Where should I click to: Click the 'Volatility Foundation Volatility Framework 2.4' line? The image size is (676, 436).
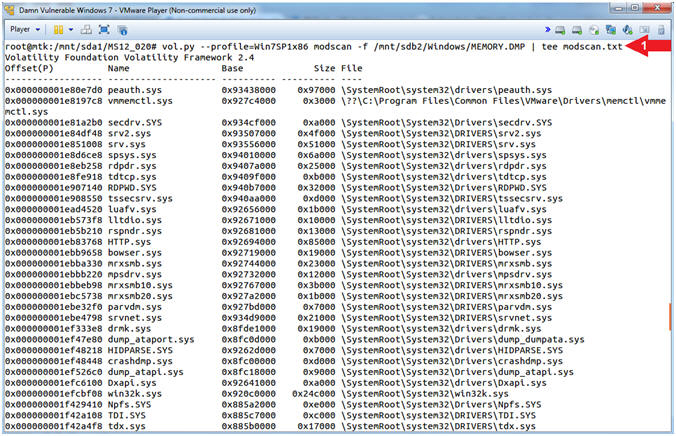pyautogui.click(x=129, y=57)
